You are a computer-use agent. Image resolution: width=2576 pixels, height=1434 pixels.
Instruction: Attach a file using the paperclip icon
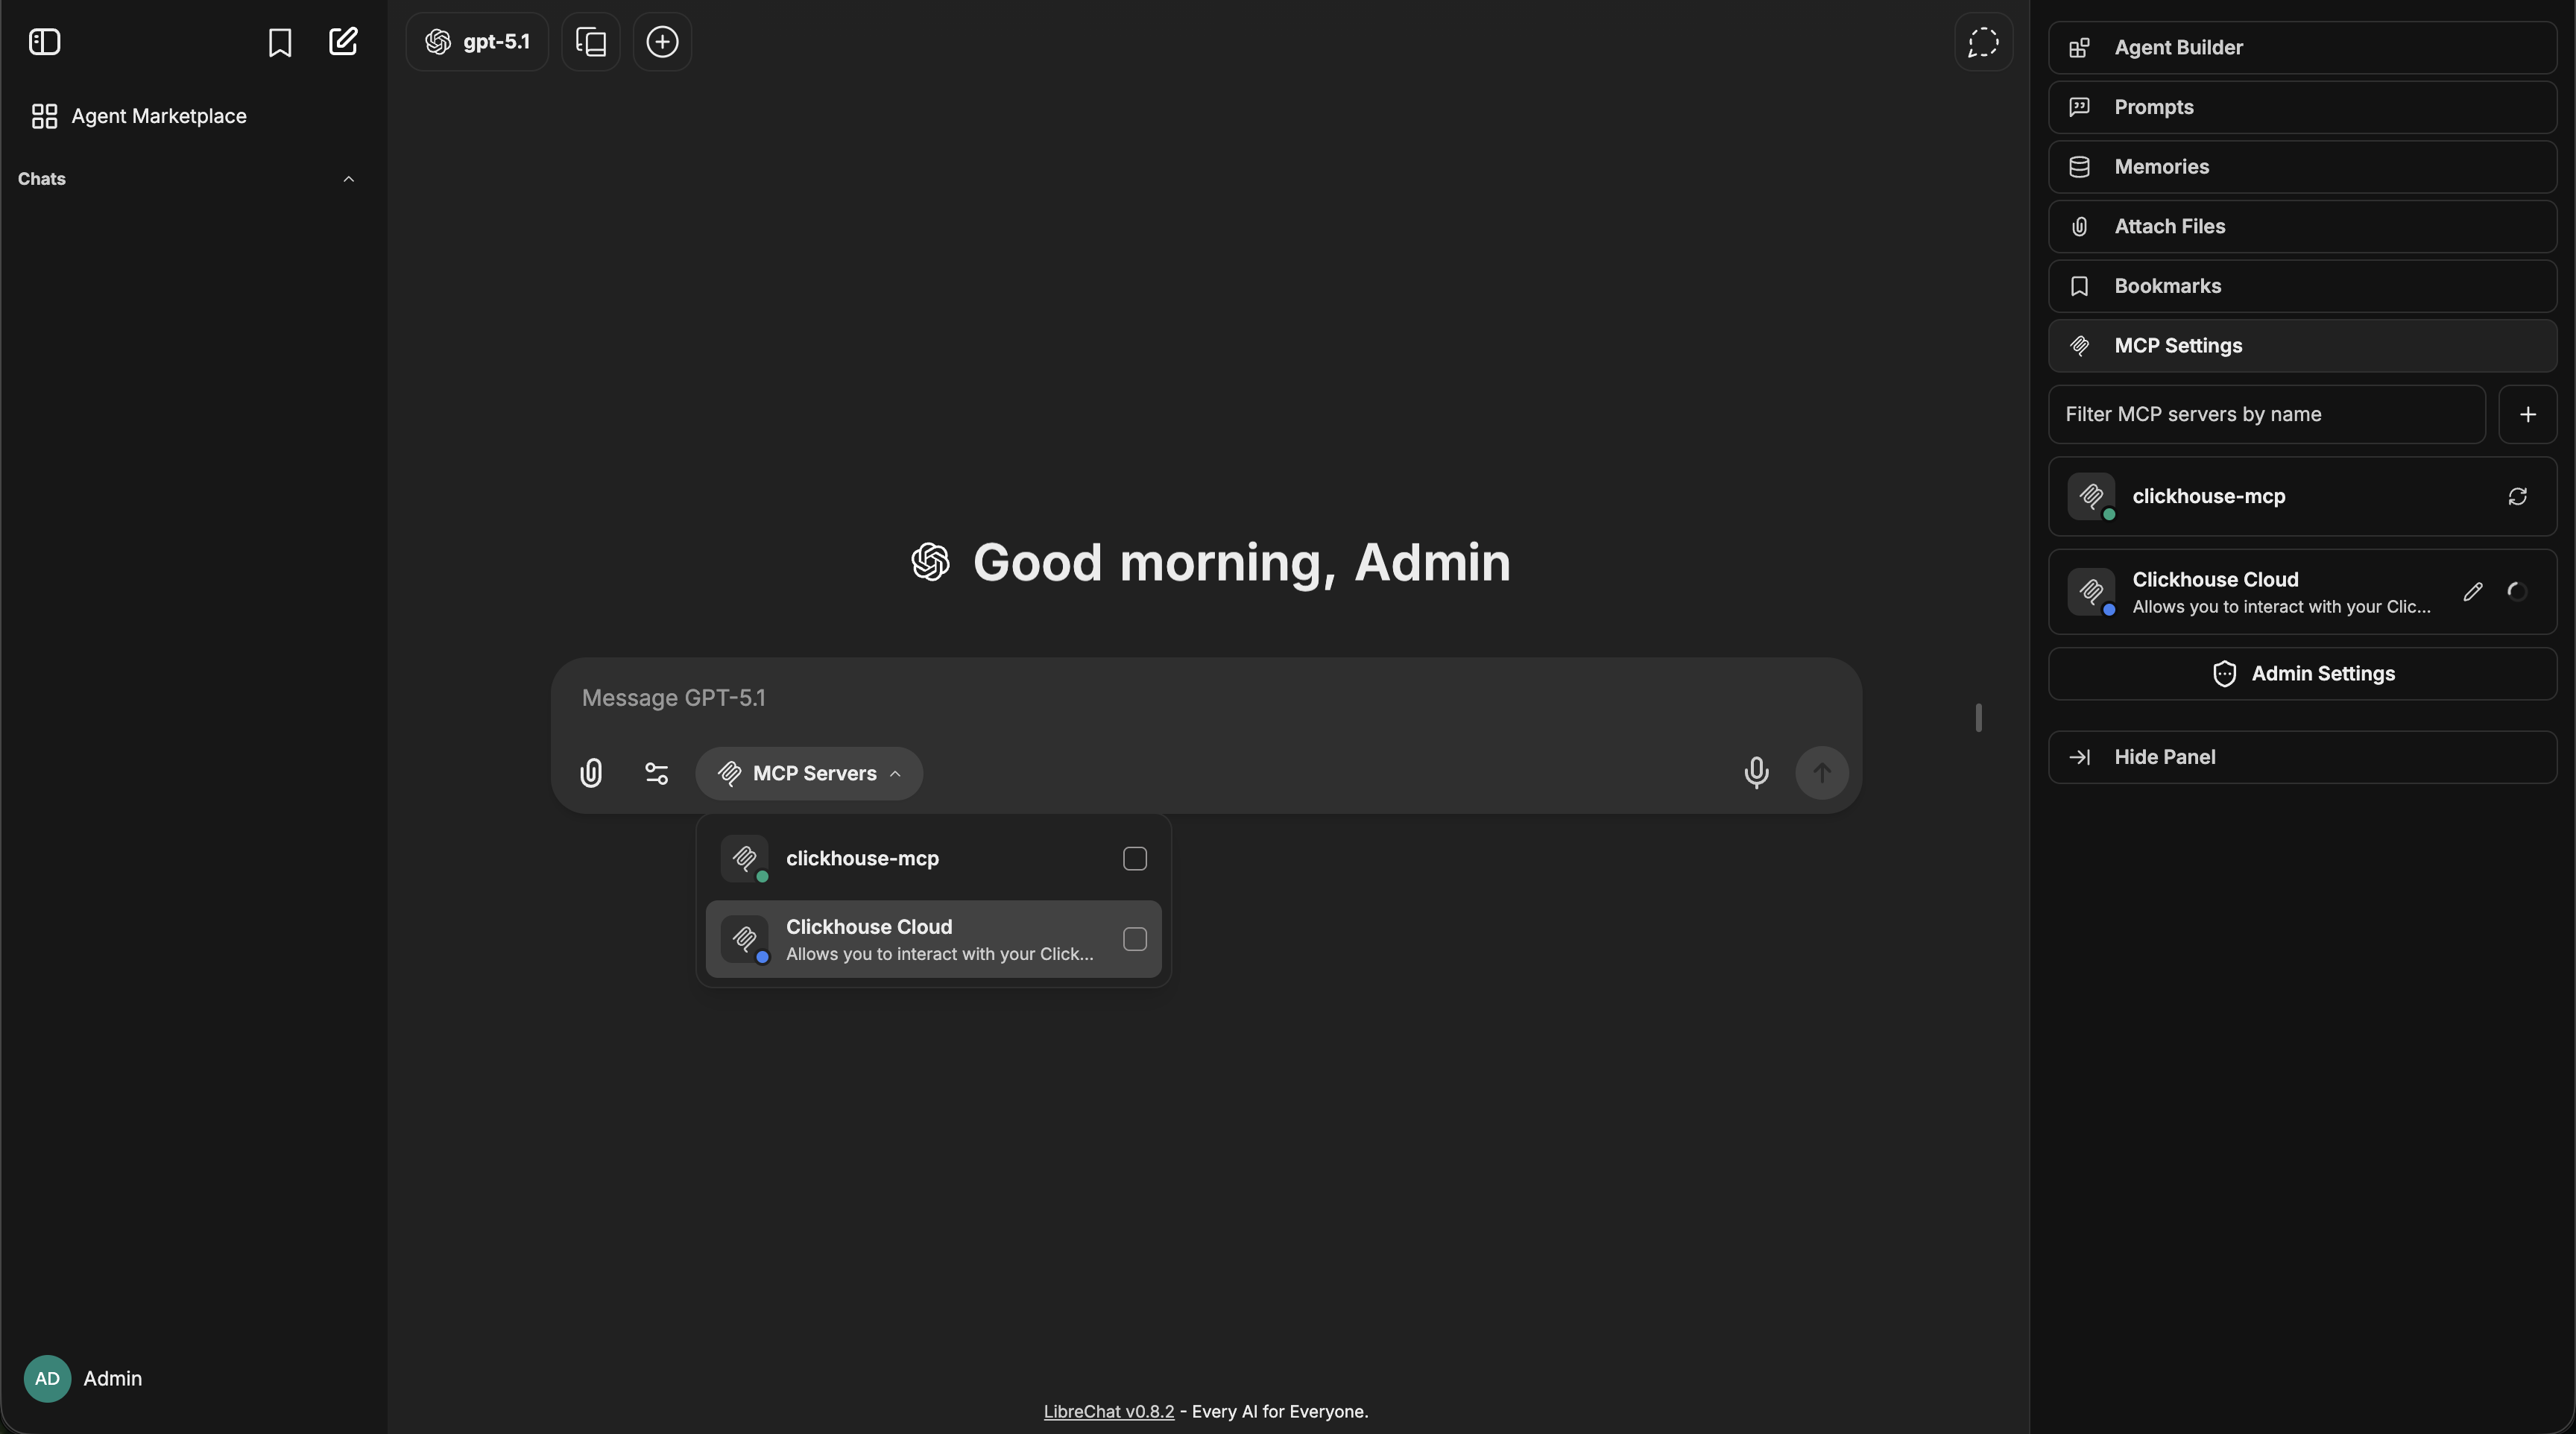point(591,773)
